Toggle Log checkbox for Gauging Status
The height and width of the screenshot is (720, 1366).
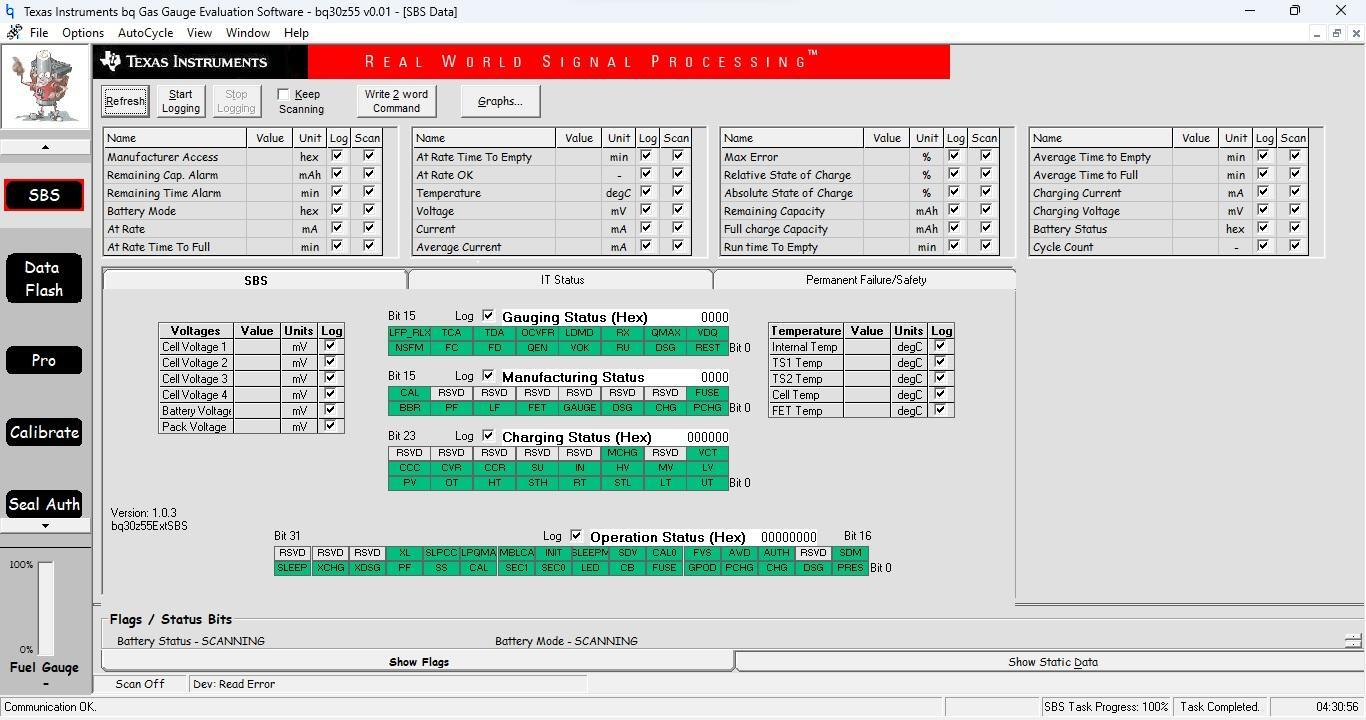coord(488,316)
